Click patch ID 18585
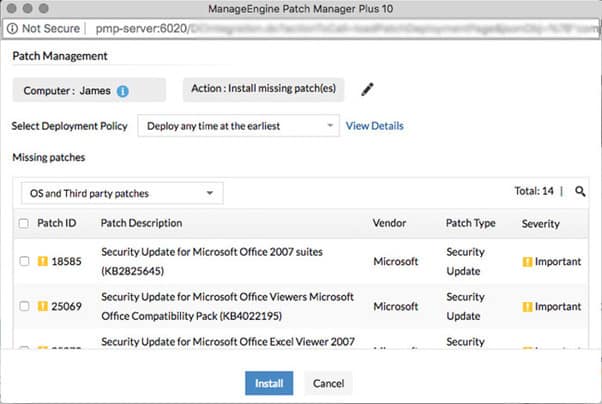This screenshot has height=404, width=602. tap(66, 262)
